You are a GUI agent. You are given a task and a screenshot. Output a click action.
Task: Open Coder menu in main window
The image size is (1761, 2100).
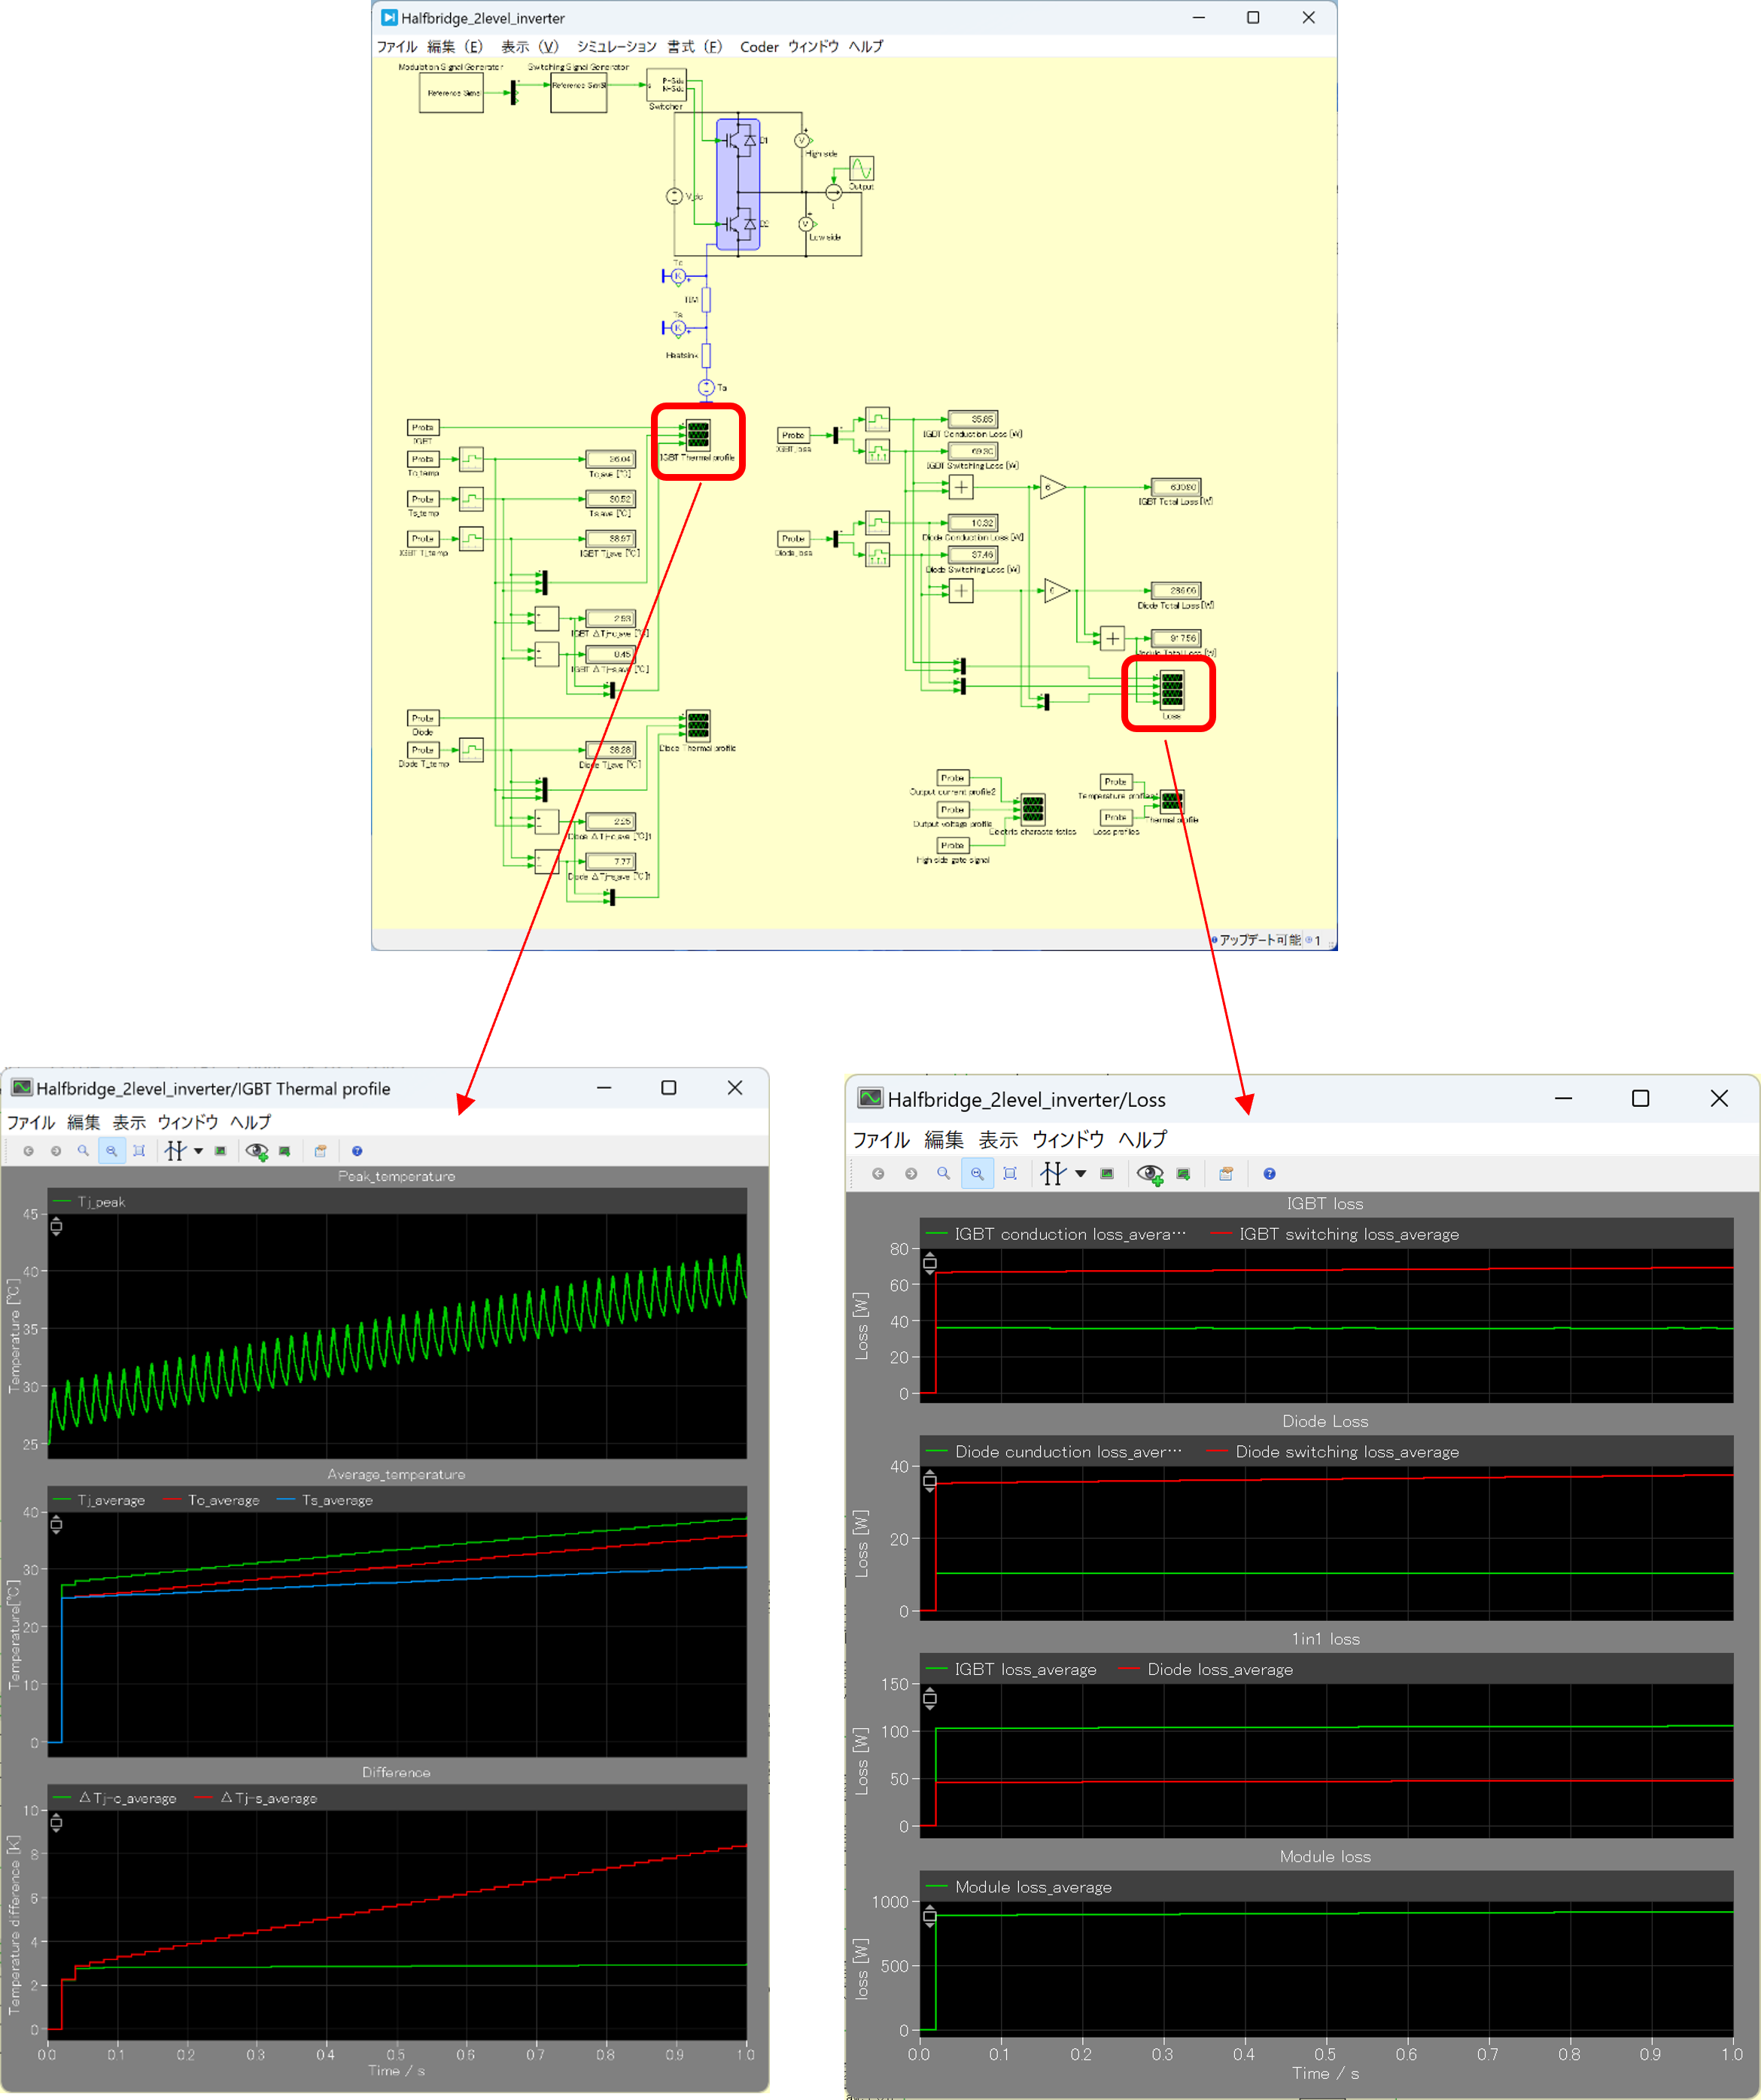tap(758, 46)
